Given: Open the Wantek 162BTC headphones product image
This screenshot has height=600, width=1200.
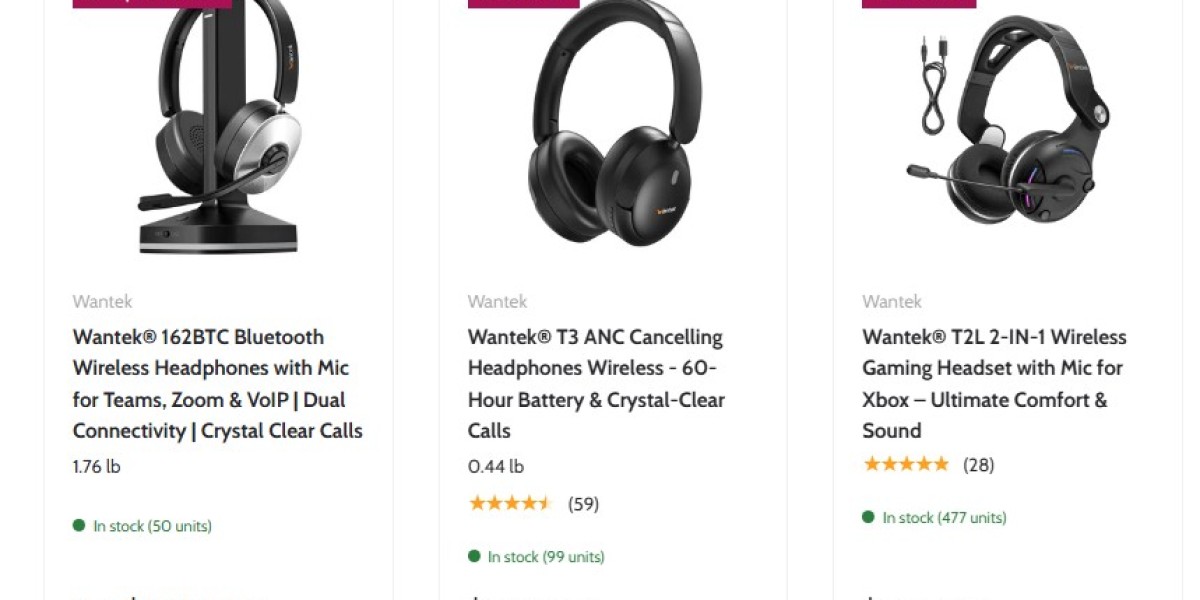Looking at the screenshot, I should coord(219,125).
